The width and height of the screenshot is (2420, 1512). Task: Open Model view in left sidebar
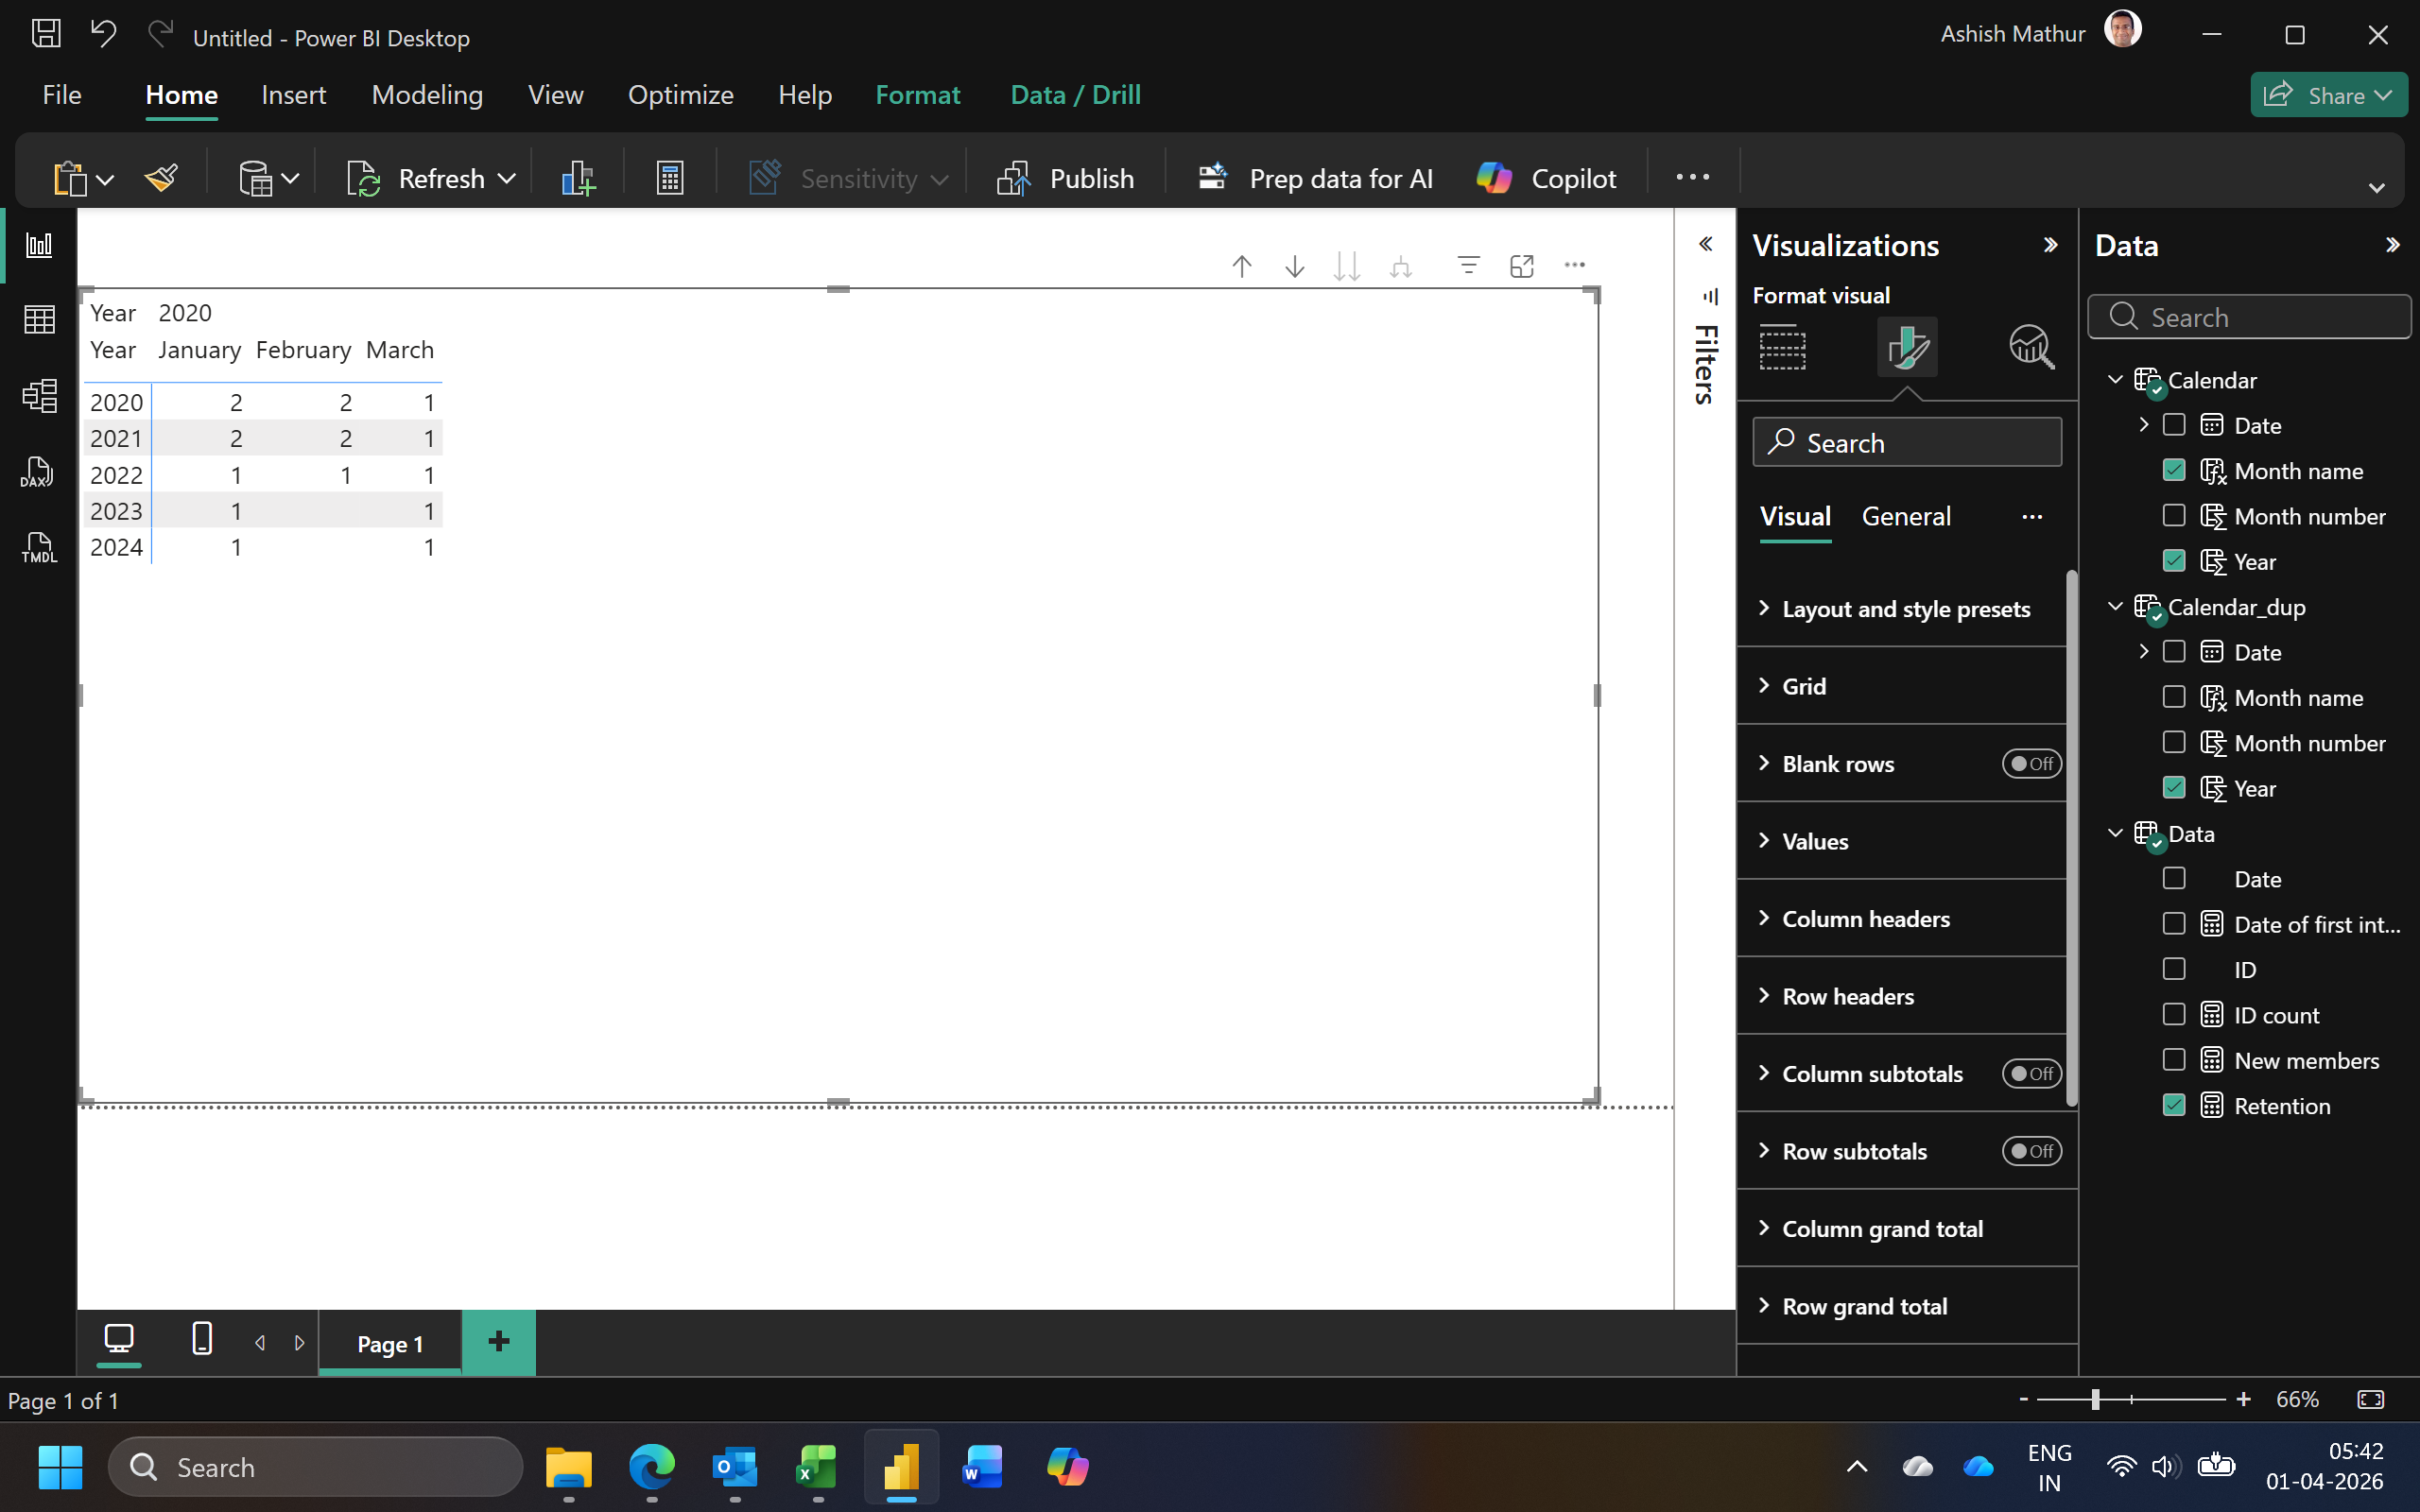39,396
